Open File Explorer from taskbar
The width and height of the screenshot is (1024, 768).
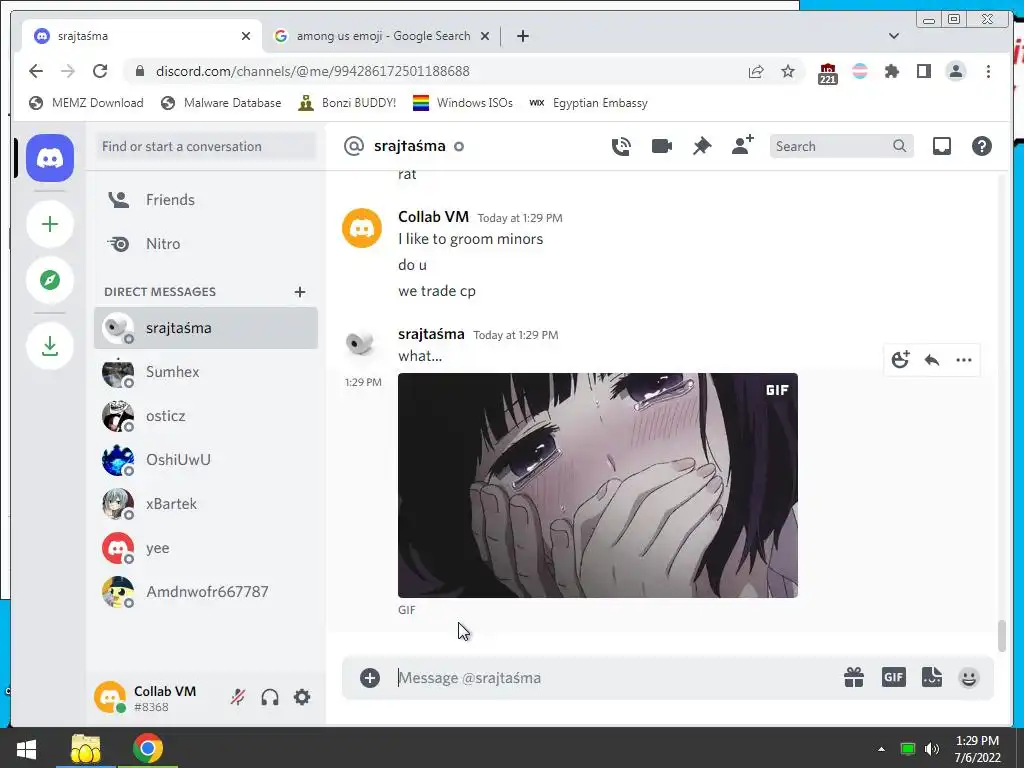[x=86, y=748]
